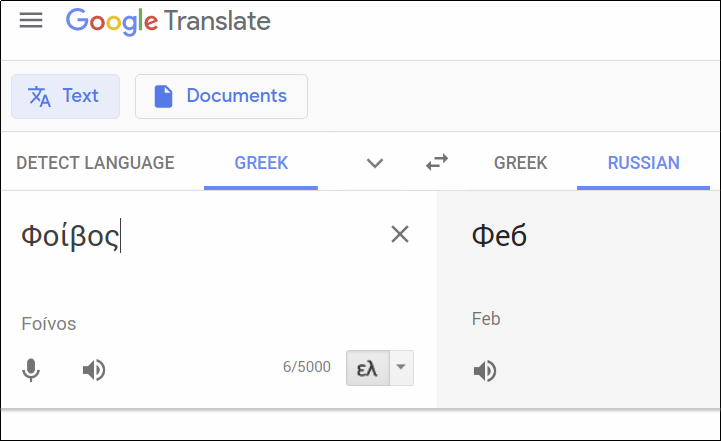Select the DETECT LANGUAGE source tab

pos(95,163)
